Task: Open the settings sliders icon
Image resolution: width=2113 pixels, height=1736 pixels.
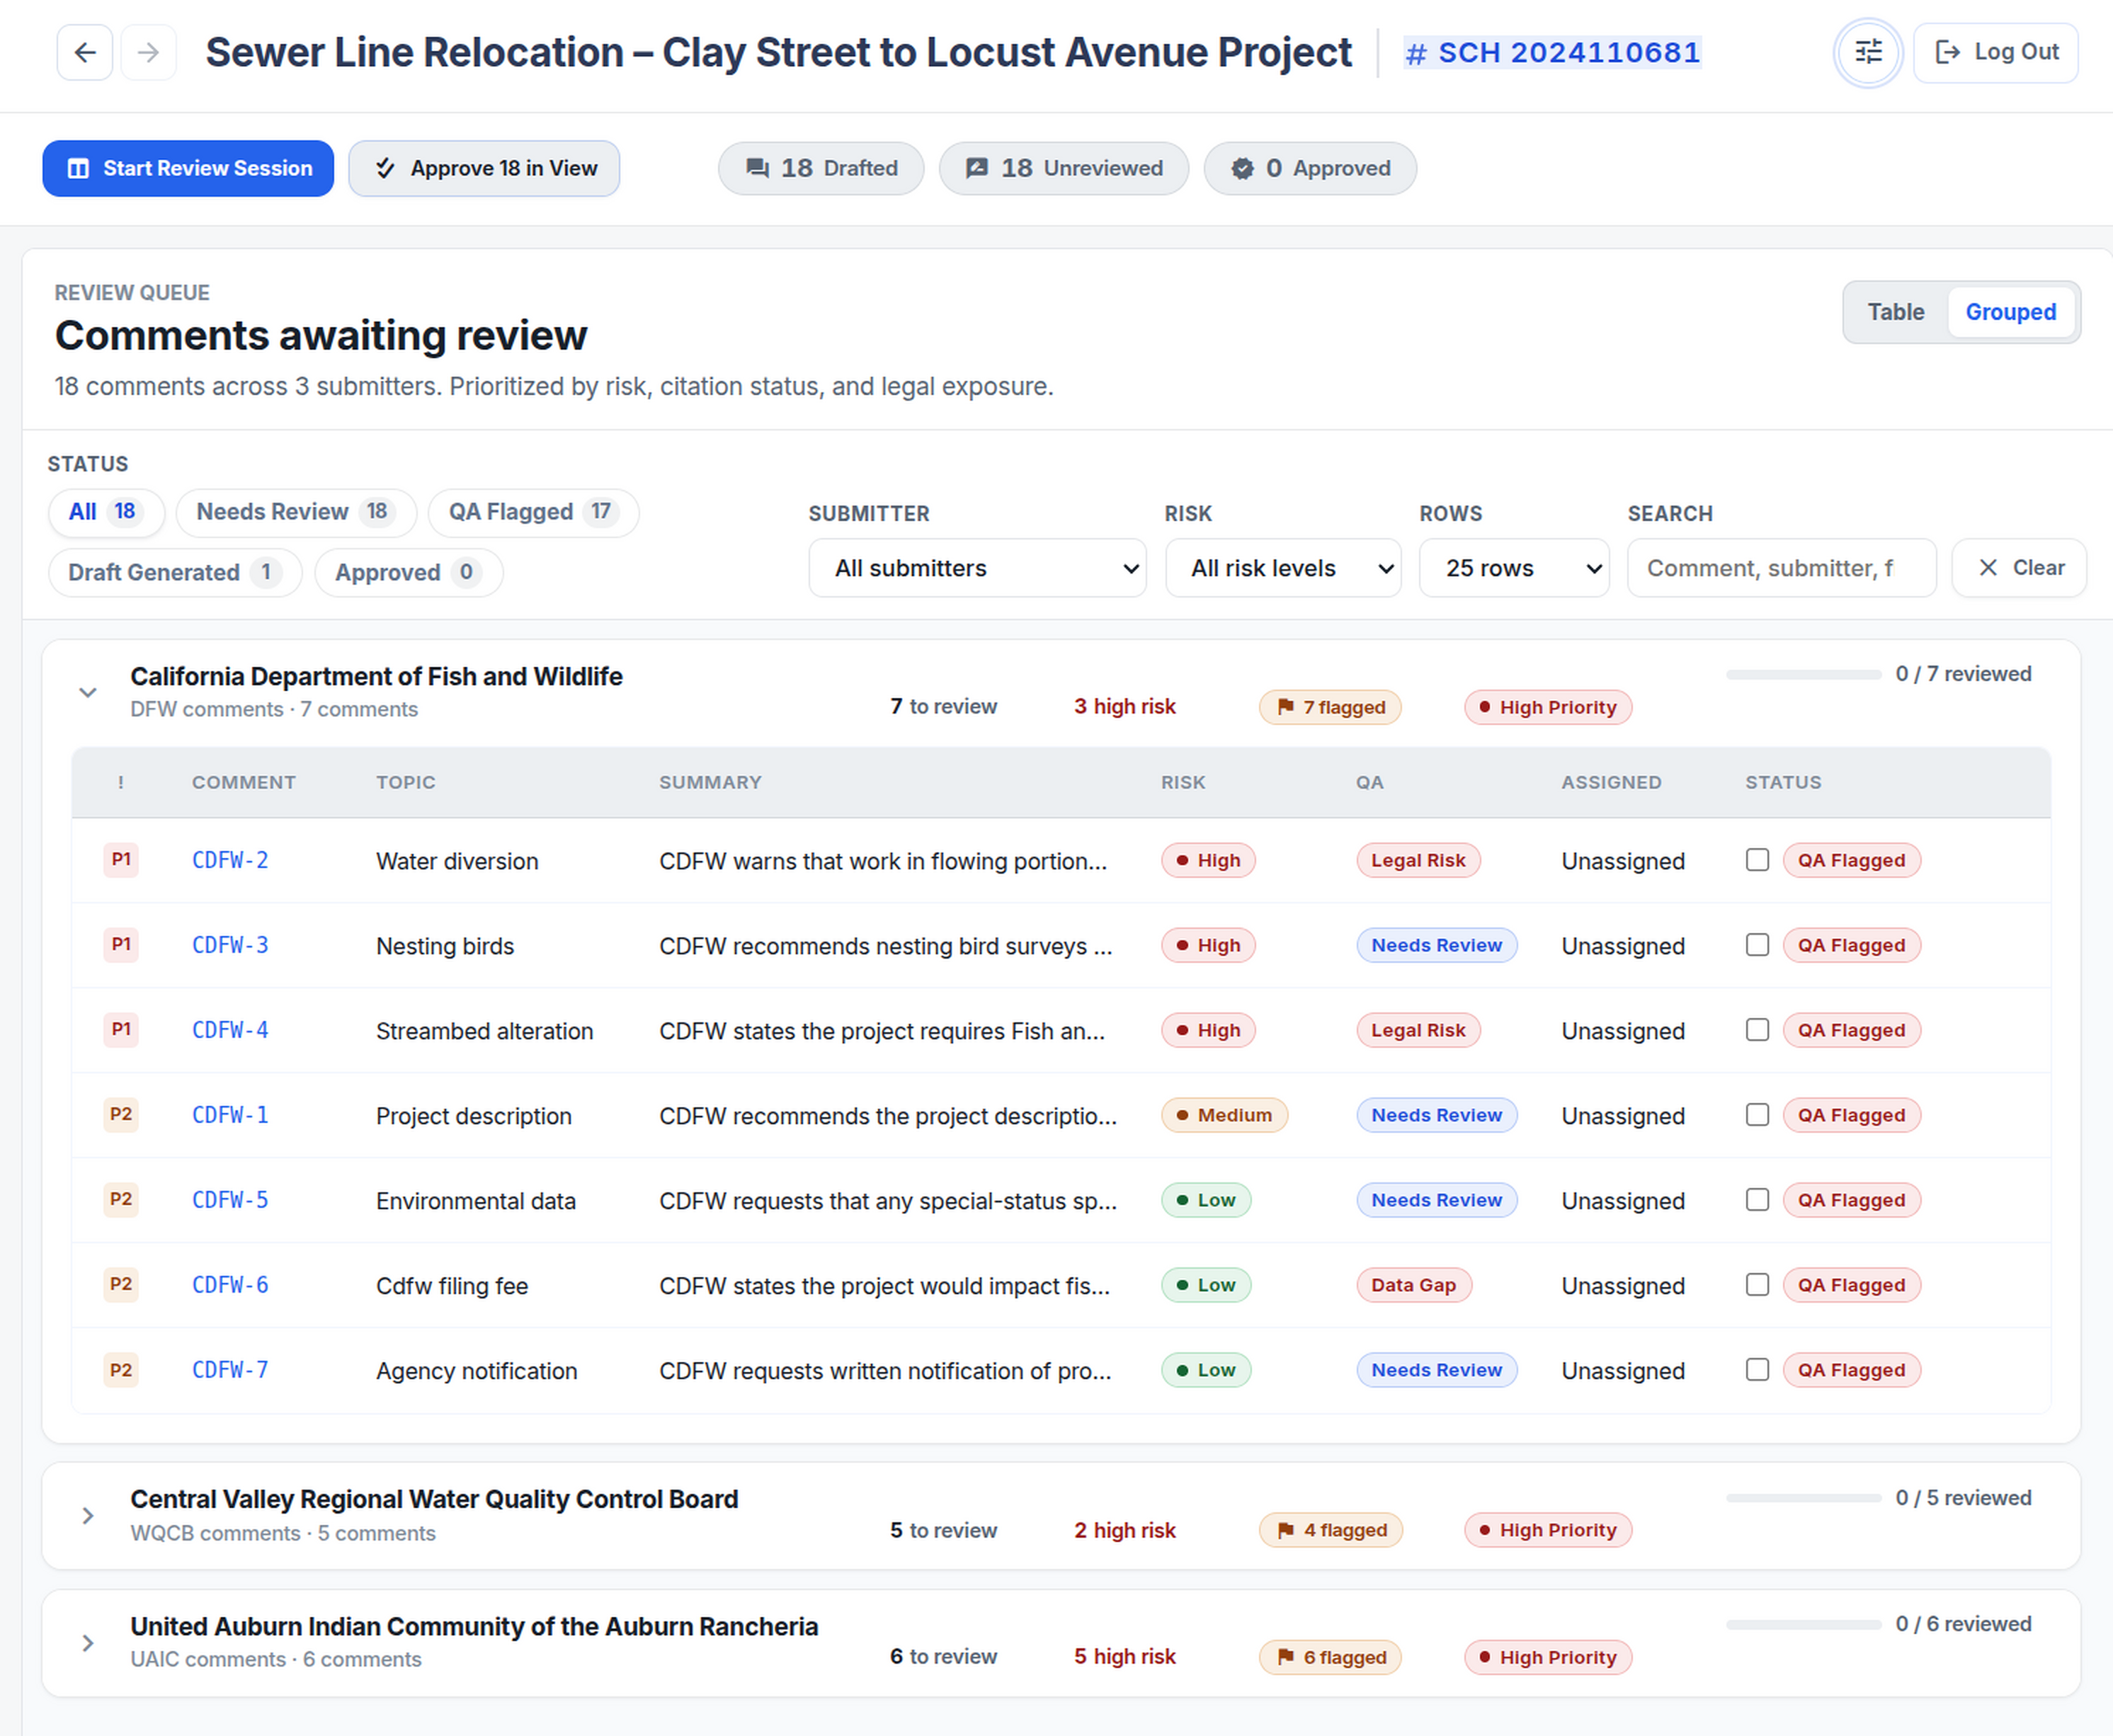Action: (x=1868, y=52)
